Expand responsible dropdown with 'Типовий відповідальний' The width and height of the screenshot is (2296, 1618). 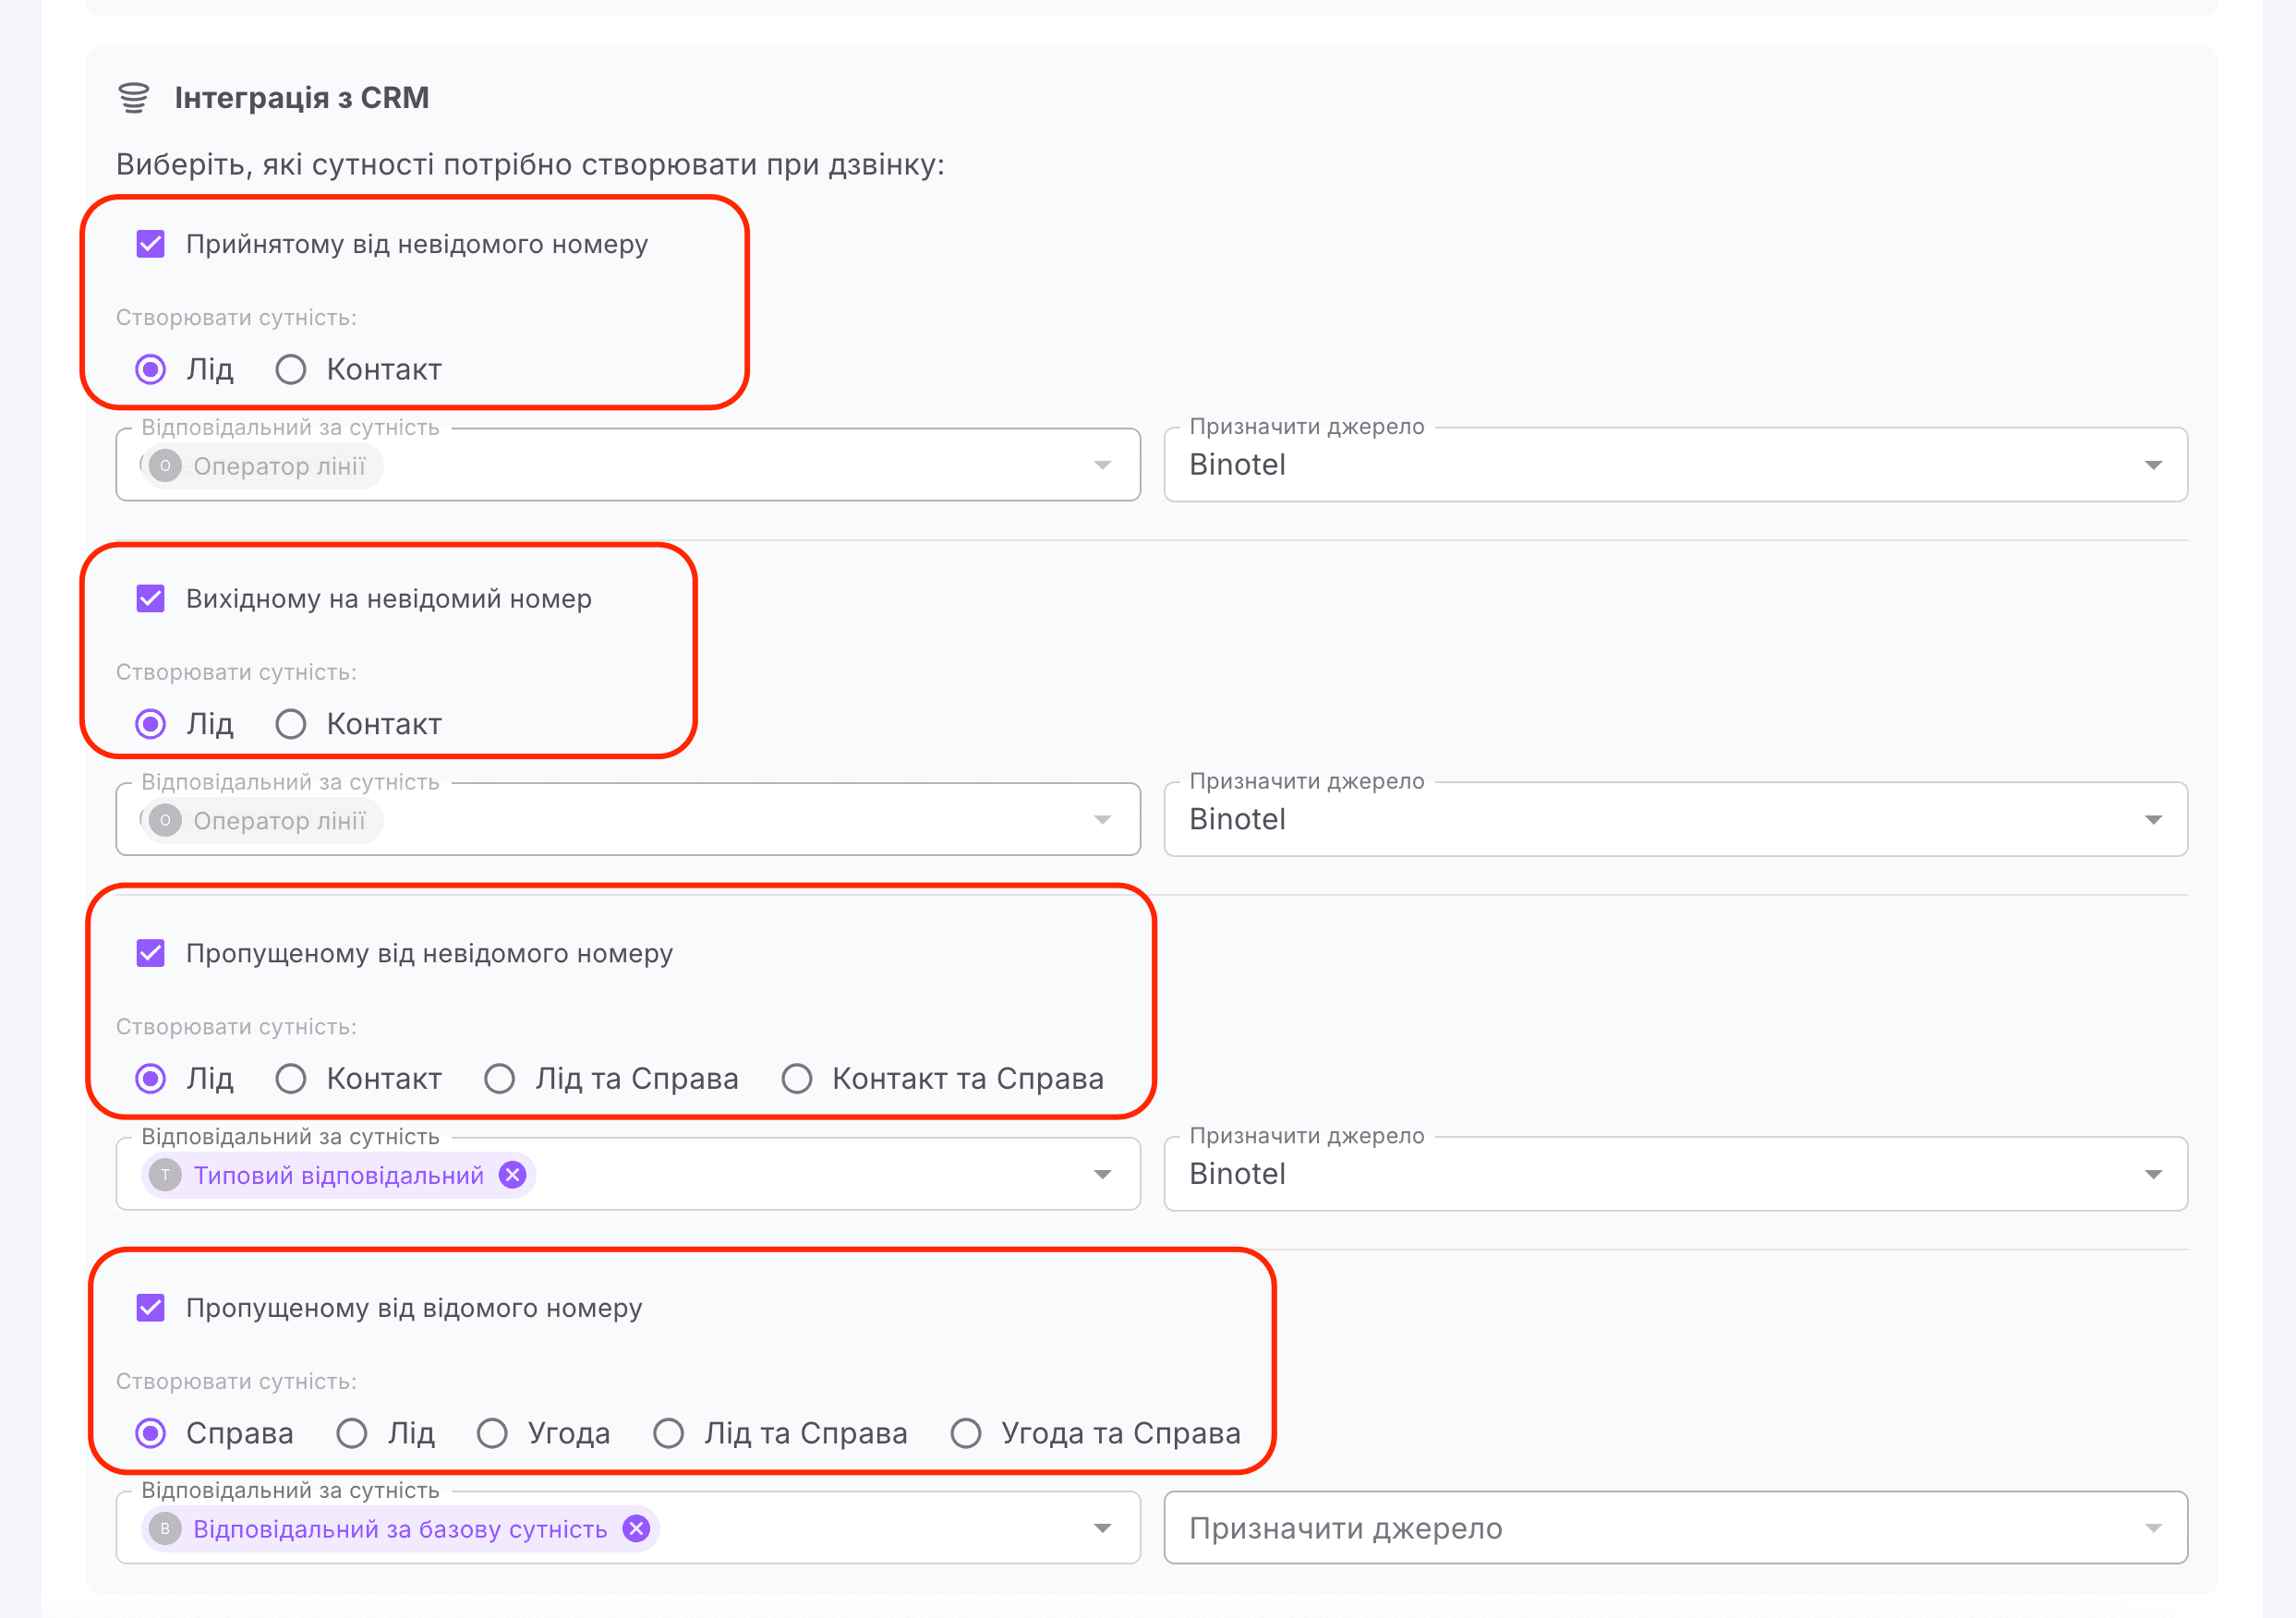click(1102, 1174)
